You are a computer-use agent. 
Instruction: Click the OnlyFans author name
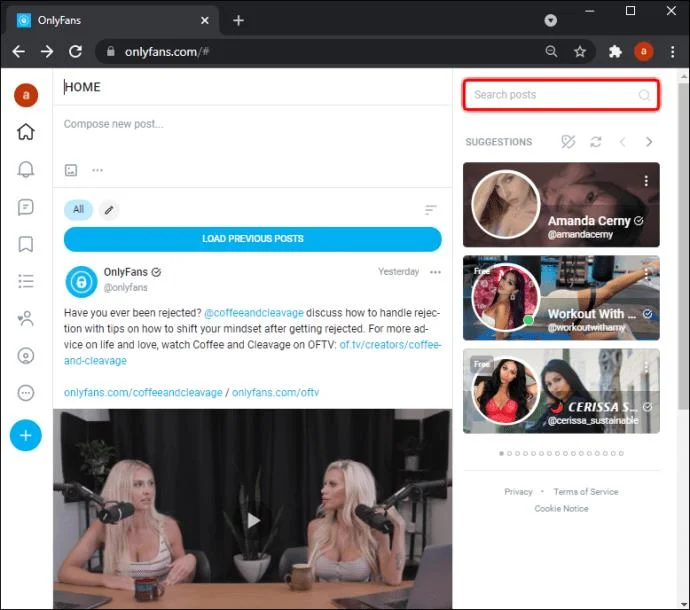pyautogui.click(x=126, y=272)
